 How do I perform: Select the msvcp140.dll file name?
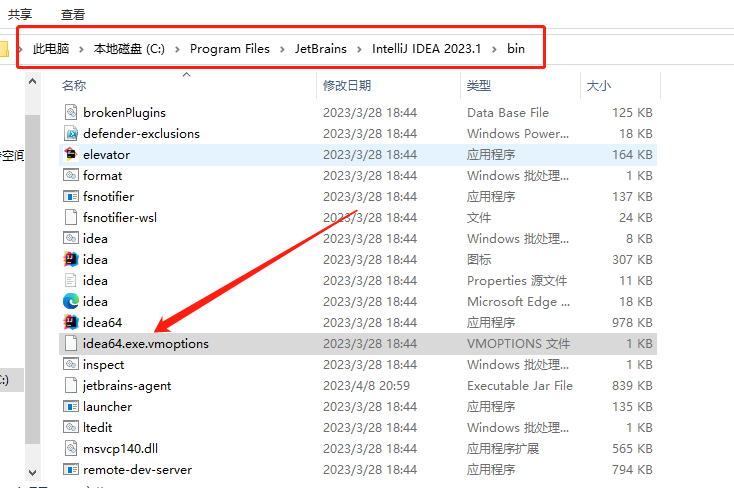coord(120,448)
